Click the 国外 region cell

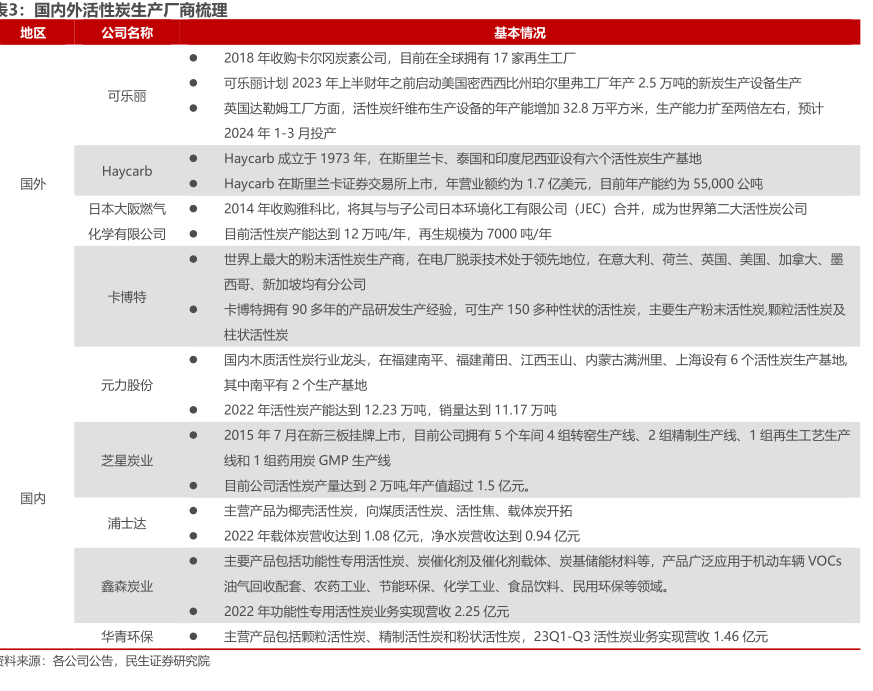pyautogui.click(x=33, y=184)
